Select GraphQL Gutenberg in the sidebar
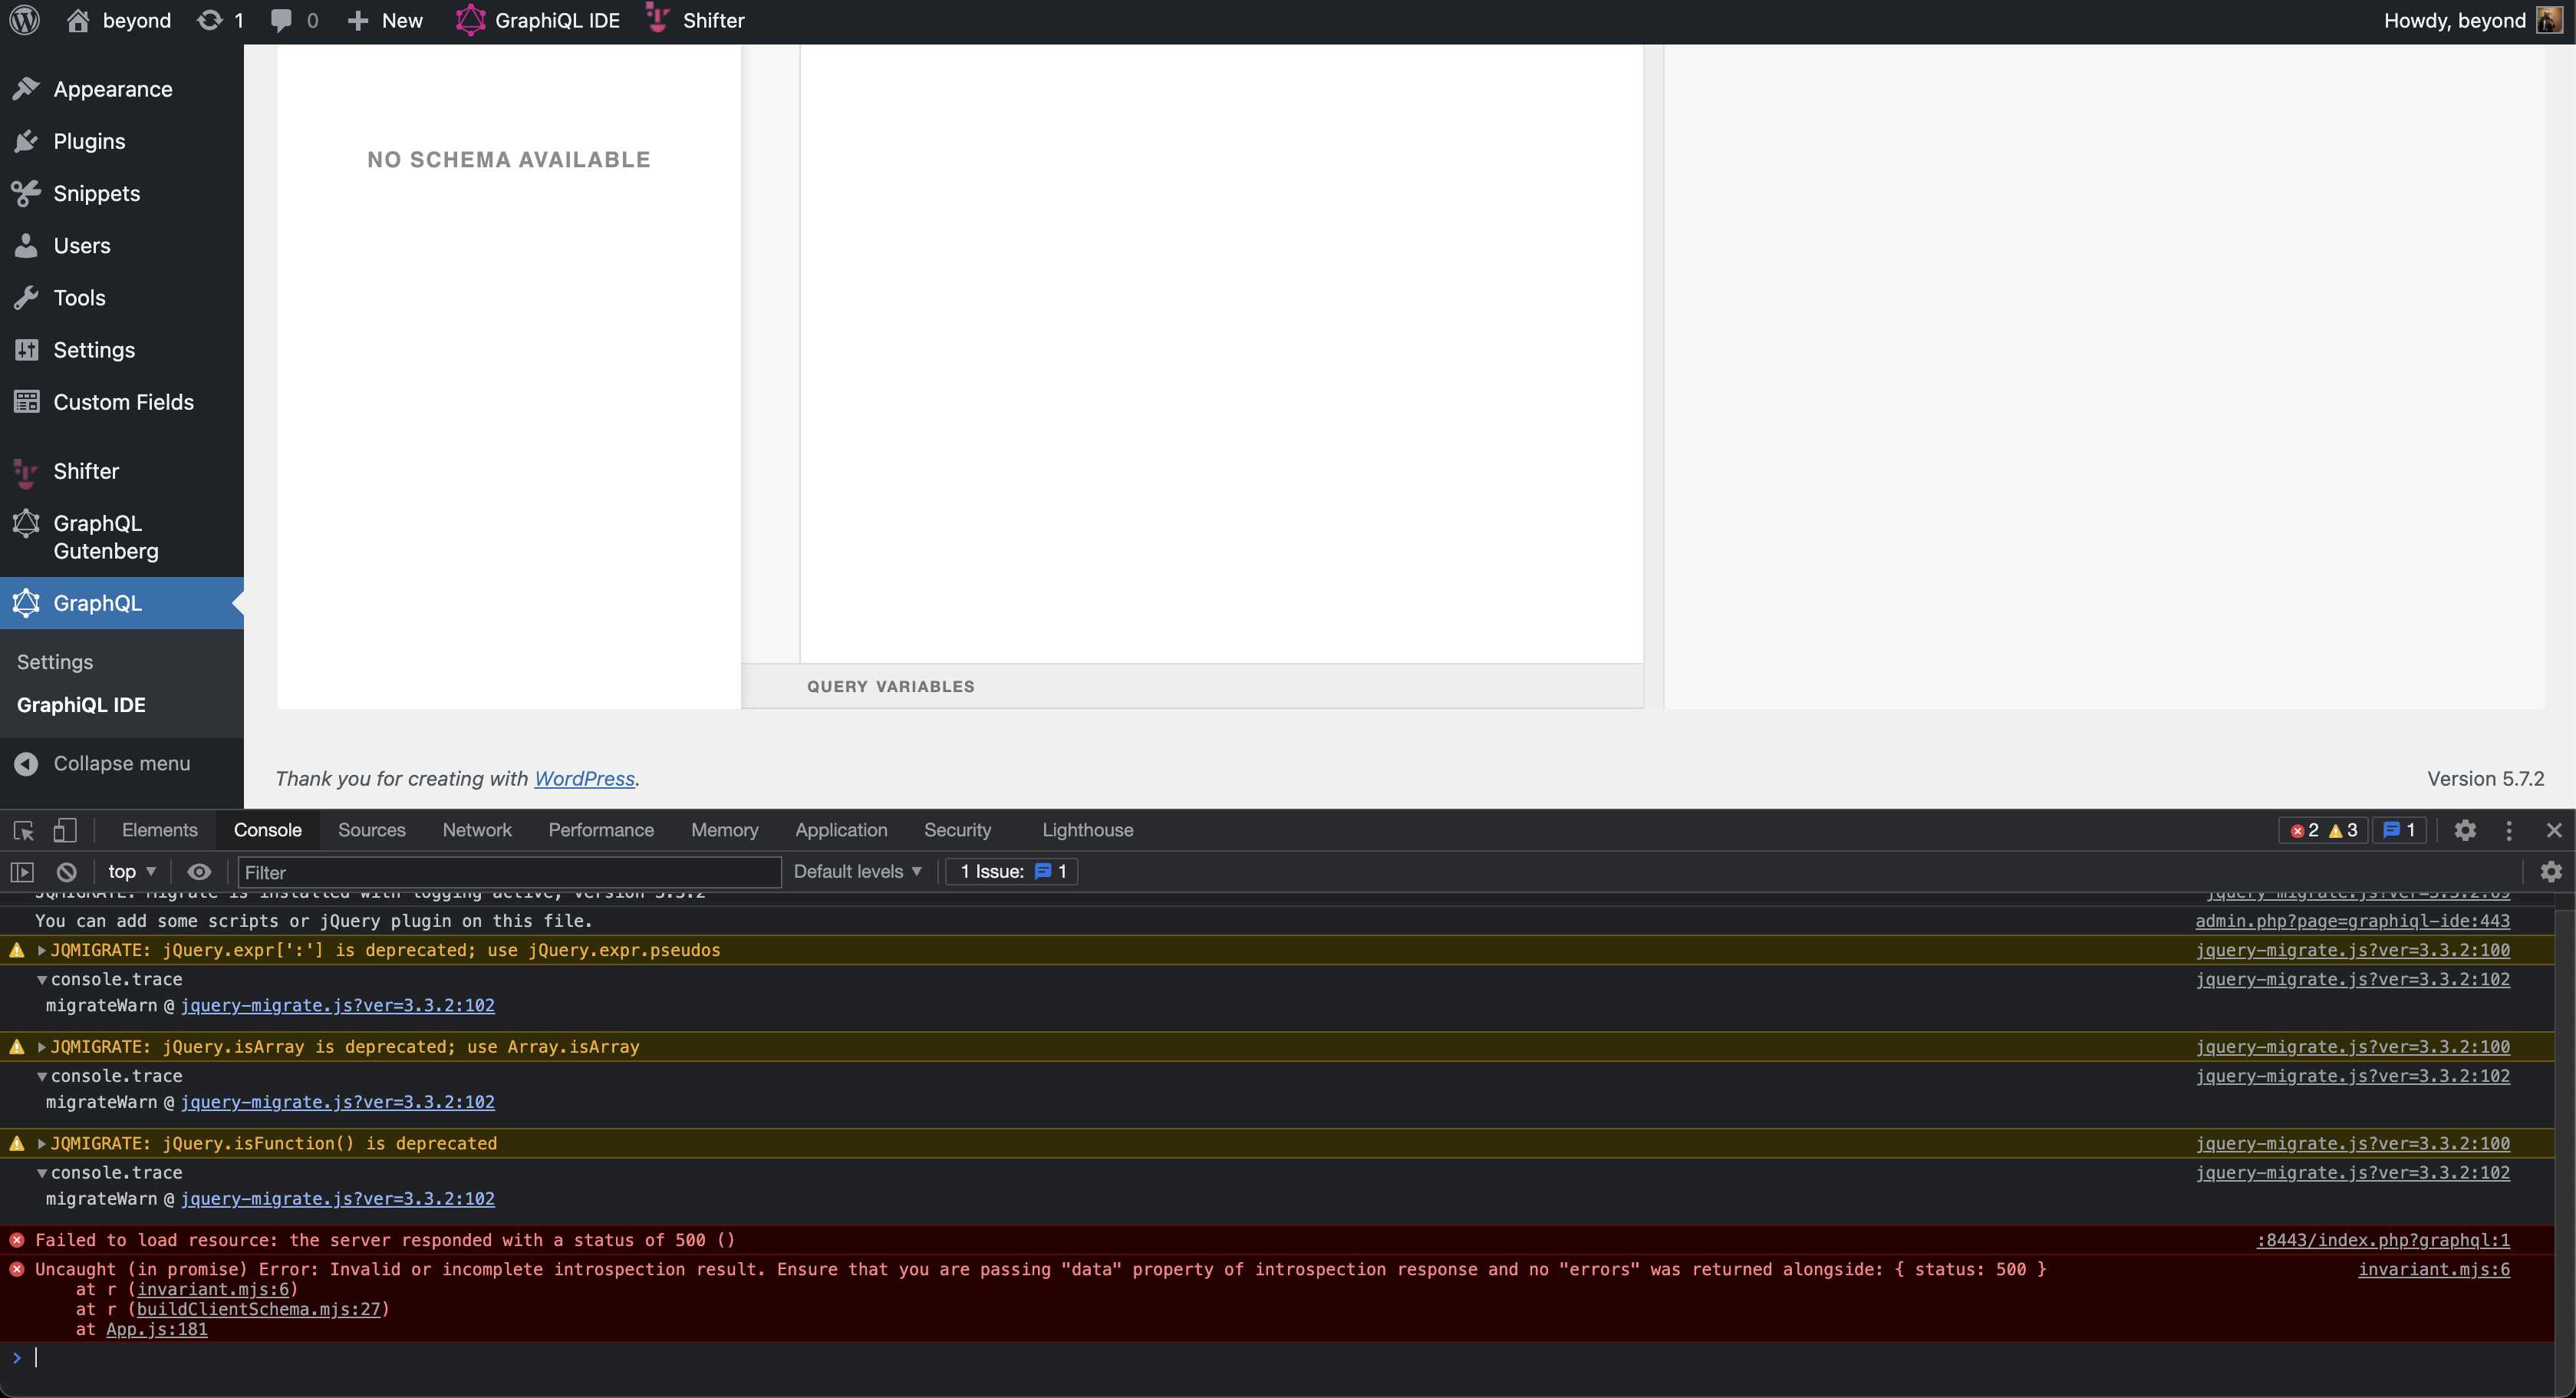This screenshot has height=1398, width=2576. coord(106,537)
